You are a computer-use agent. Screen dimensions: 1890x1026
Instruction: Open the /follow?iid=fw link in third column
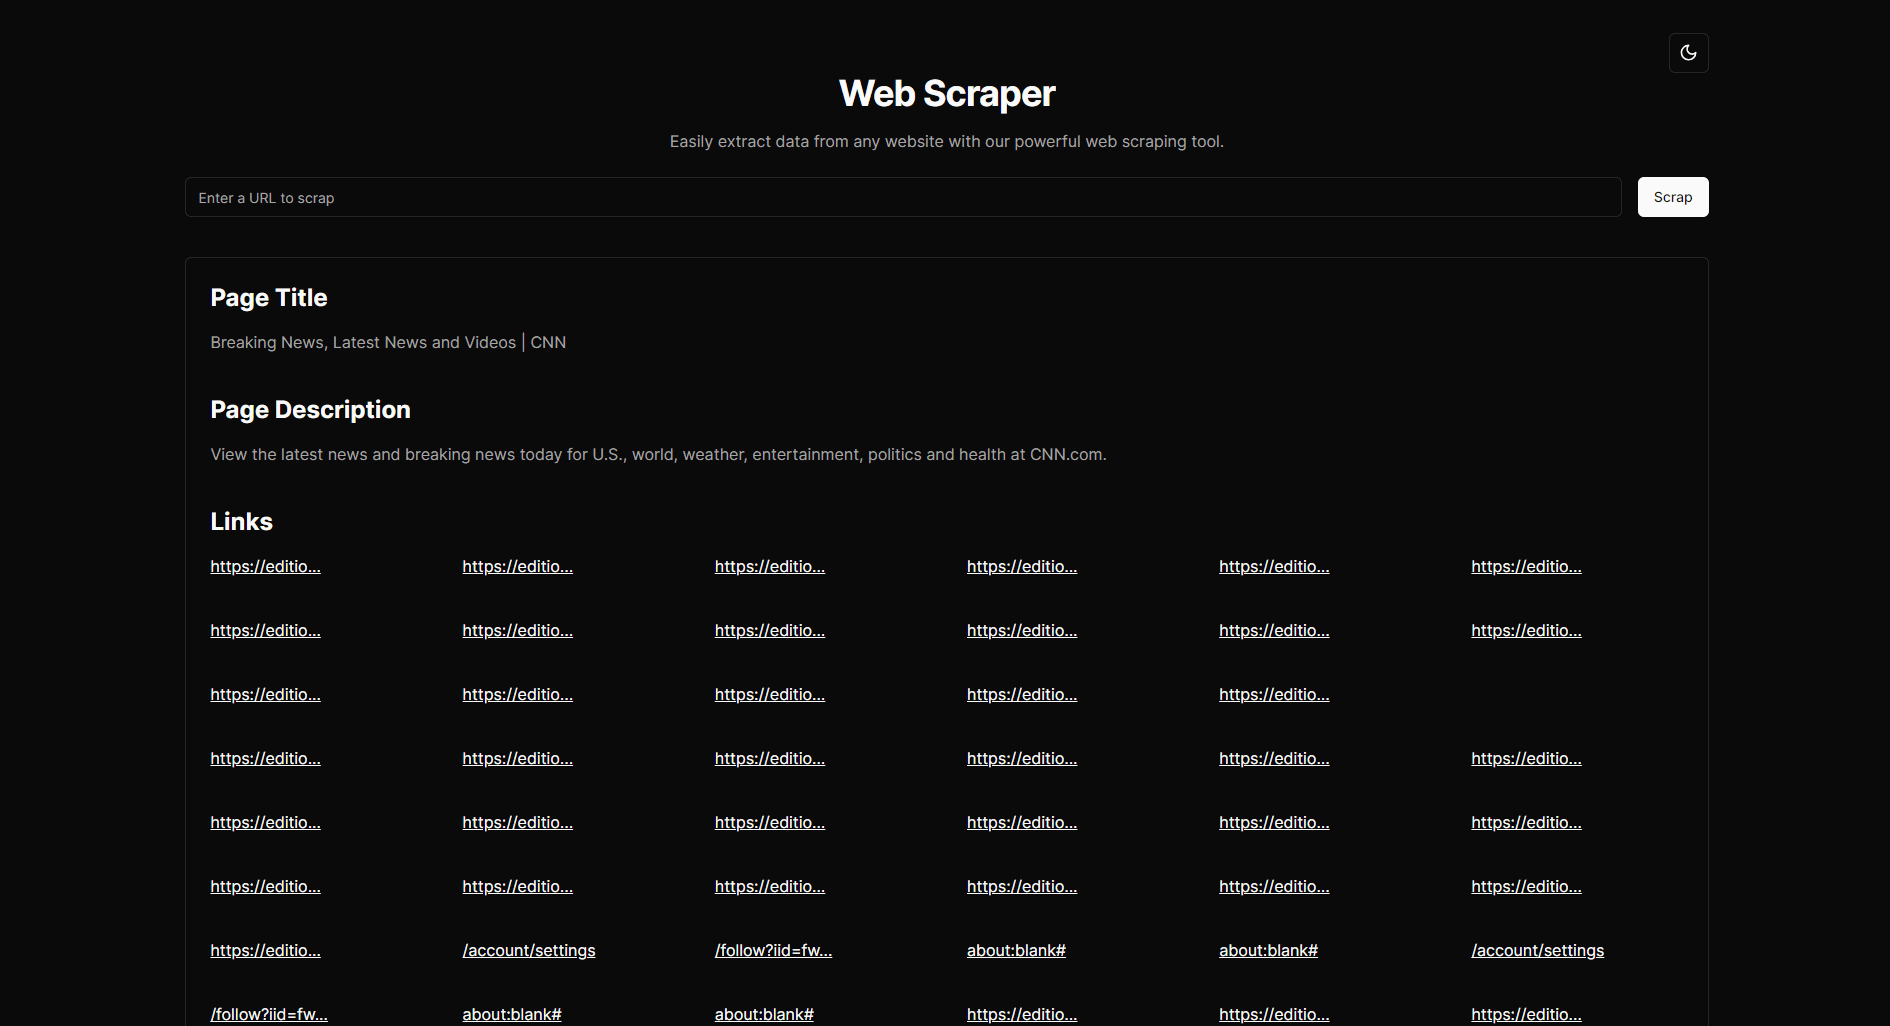click(772, 950)
